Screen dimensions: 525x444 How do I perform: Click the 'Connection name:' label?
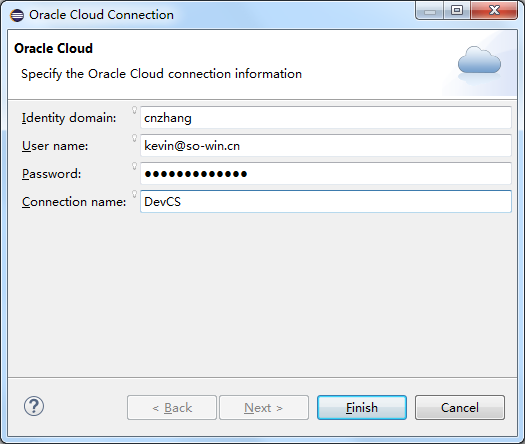click(x=74, y=202)
